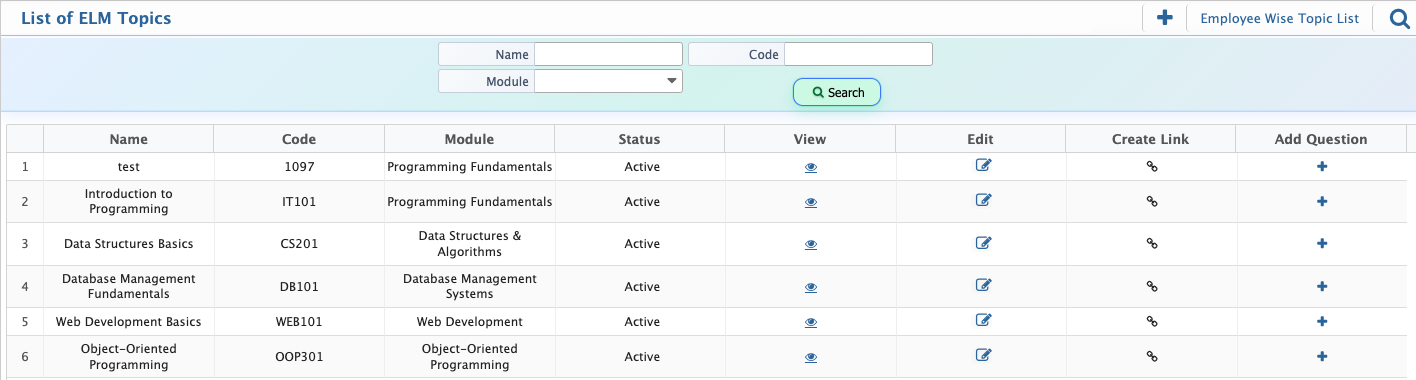
Task: Create link for Object-Oriented Programming
Action: coord(1151,356)
